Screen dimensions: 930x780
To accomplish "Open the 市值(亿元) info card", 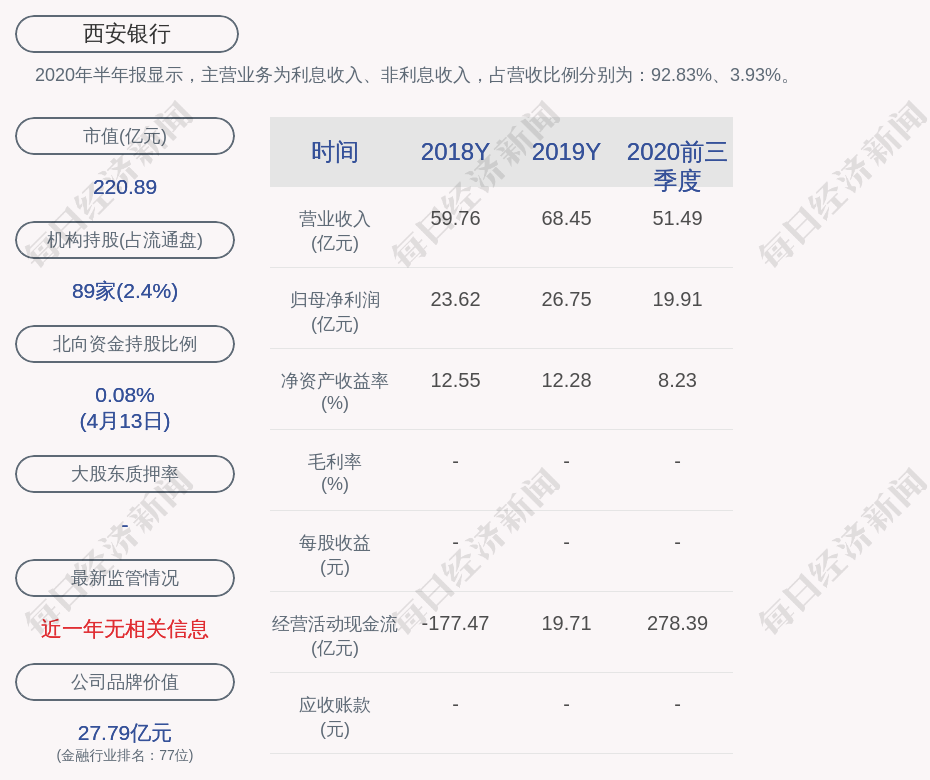I will tap(124, 136).
